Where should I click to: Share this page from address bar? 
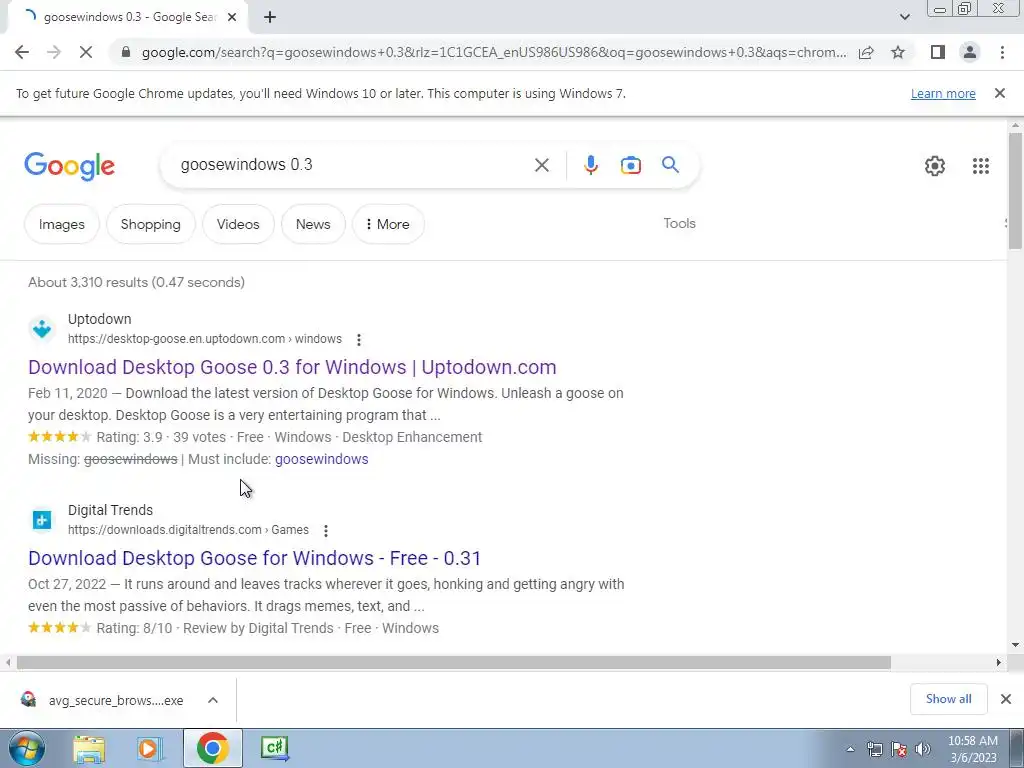pos(866,52)
